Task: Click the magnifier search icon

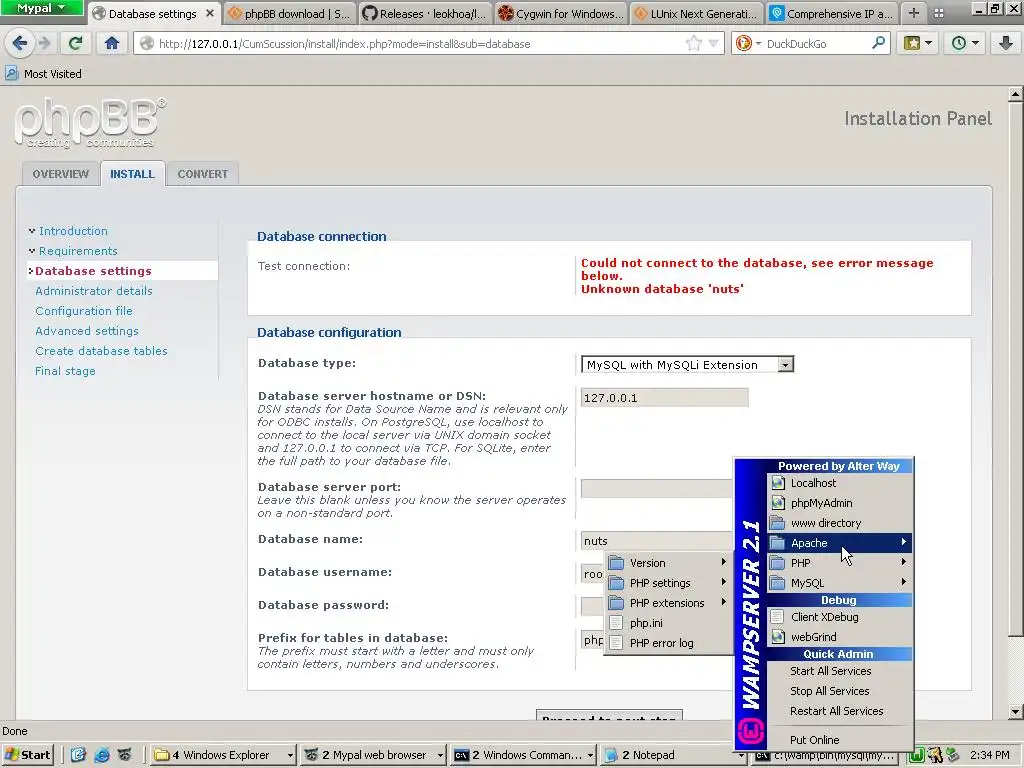Action: (878, 44)
